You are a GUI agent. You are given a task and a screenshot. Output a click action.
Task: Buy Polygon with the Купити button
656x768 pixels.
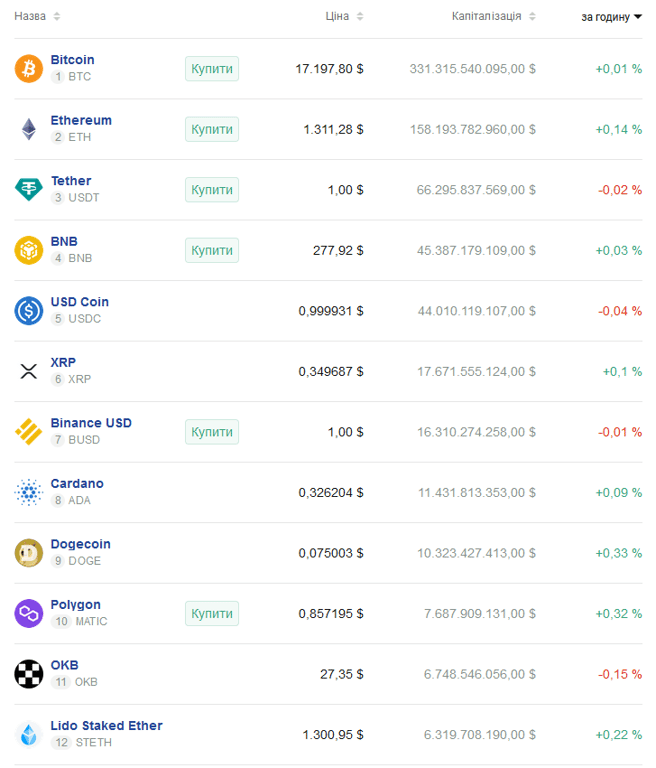pos(212,613)
